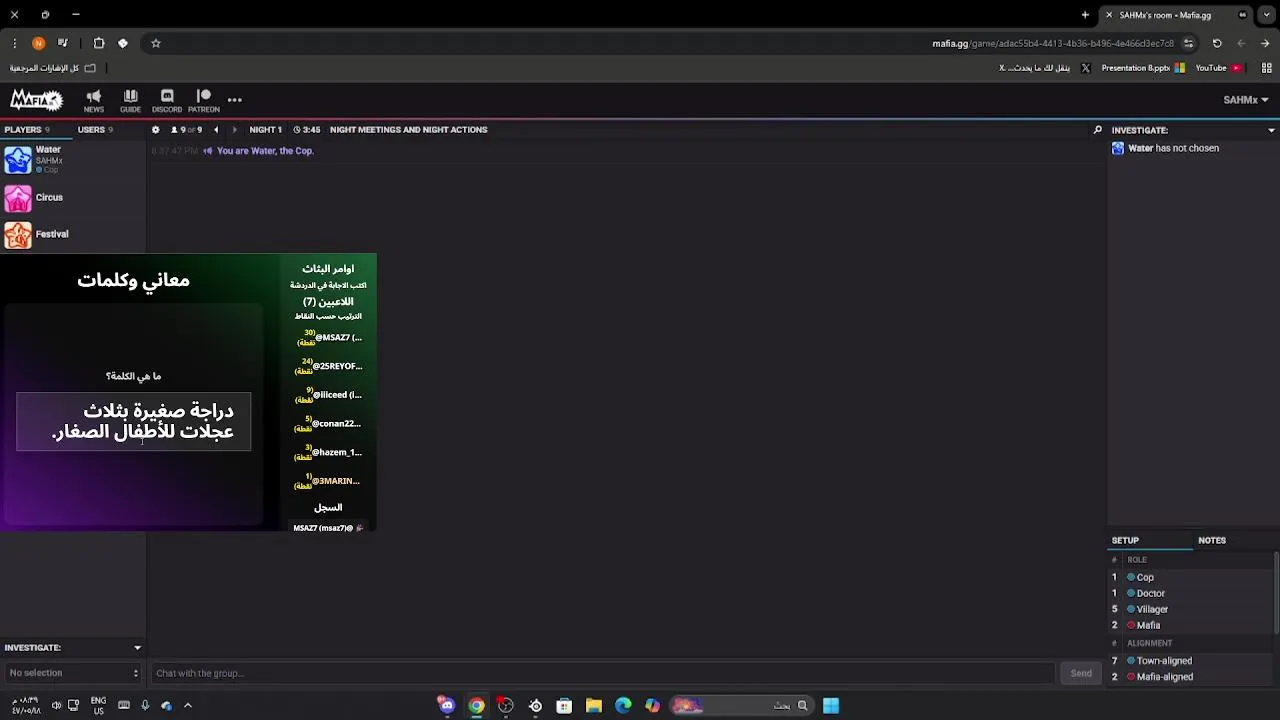This screenshot has height=720, width=1280.
Task: Open File Explorer from the taskbar
Action: point(593,706)
